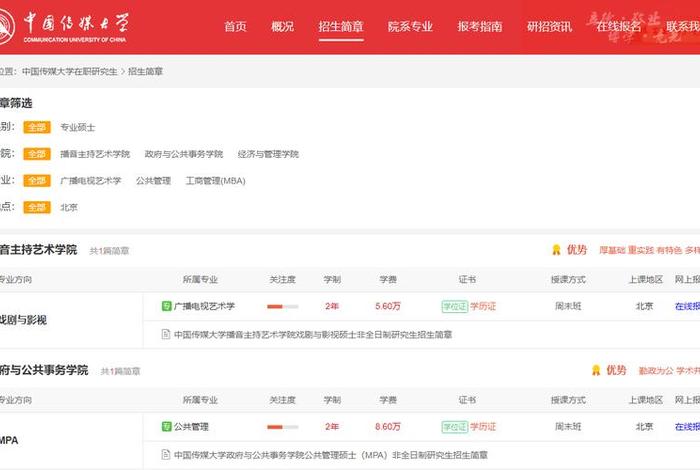This screenshot has height=470, width=700.
Task: Open the 戏剧与影视硕士非全日制研究生招生简章 link
Action: pyautogui.click(x=313, y=334)
